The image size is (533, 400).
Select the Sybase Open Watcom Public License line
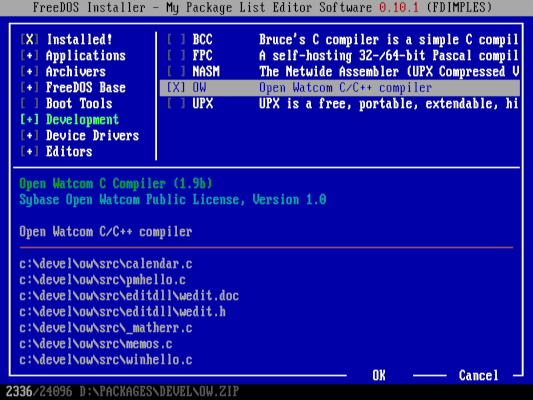(173, 199)
